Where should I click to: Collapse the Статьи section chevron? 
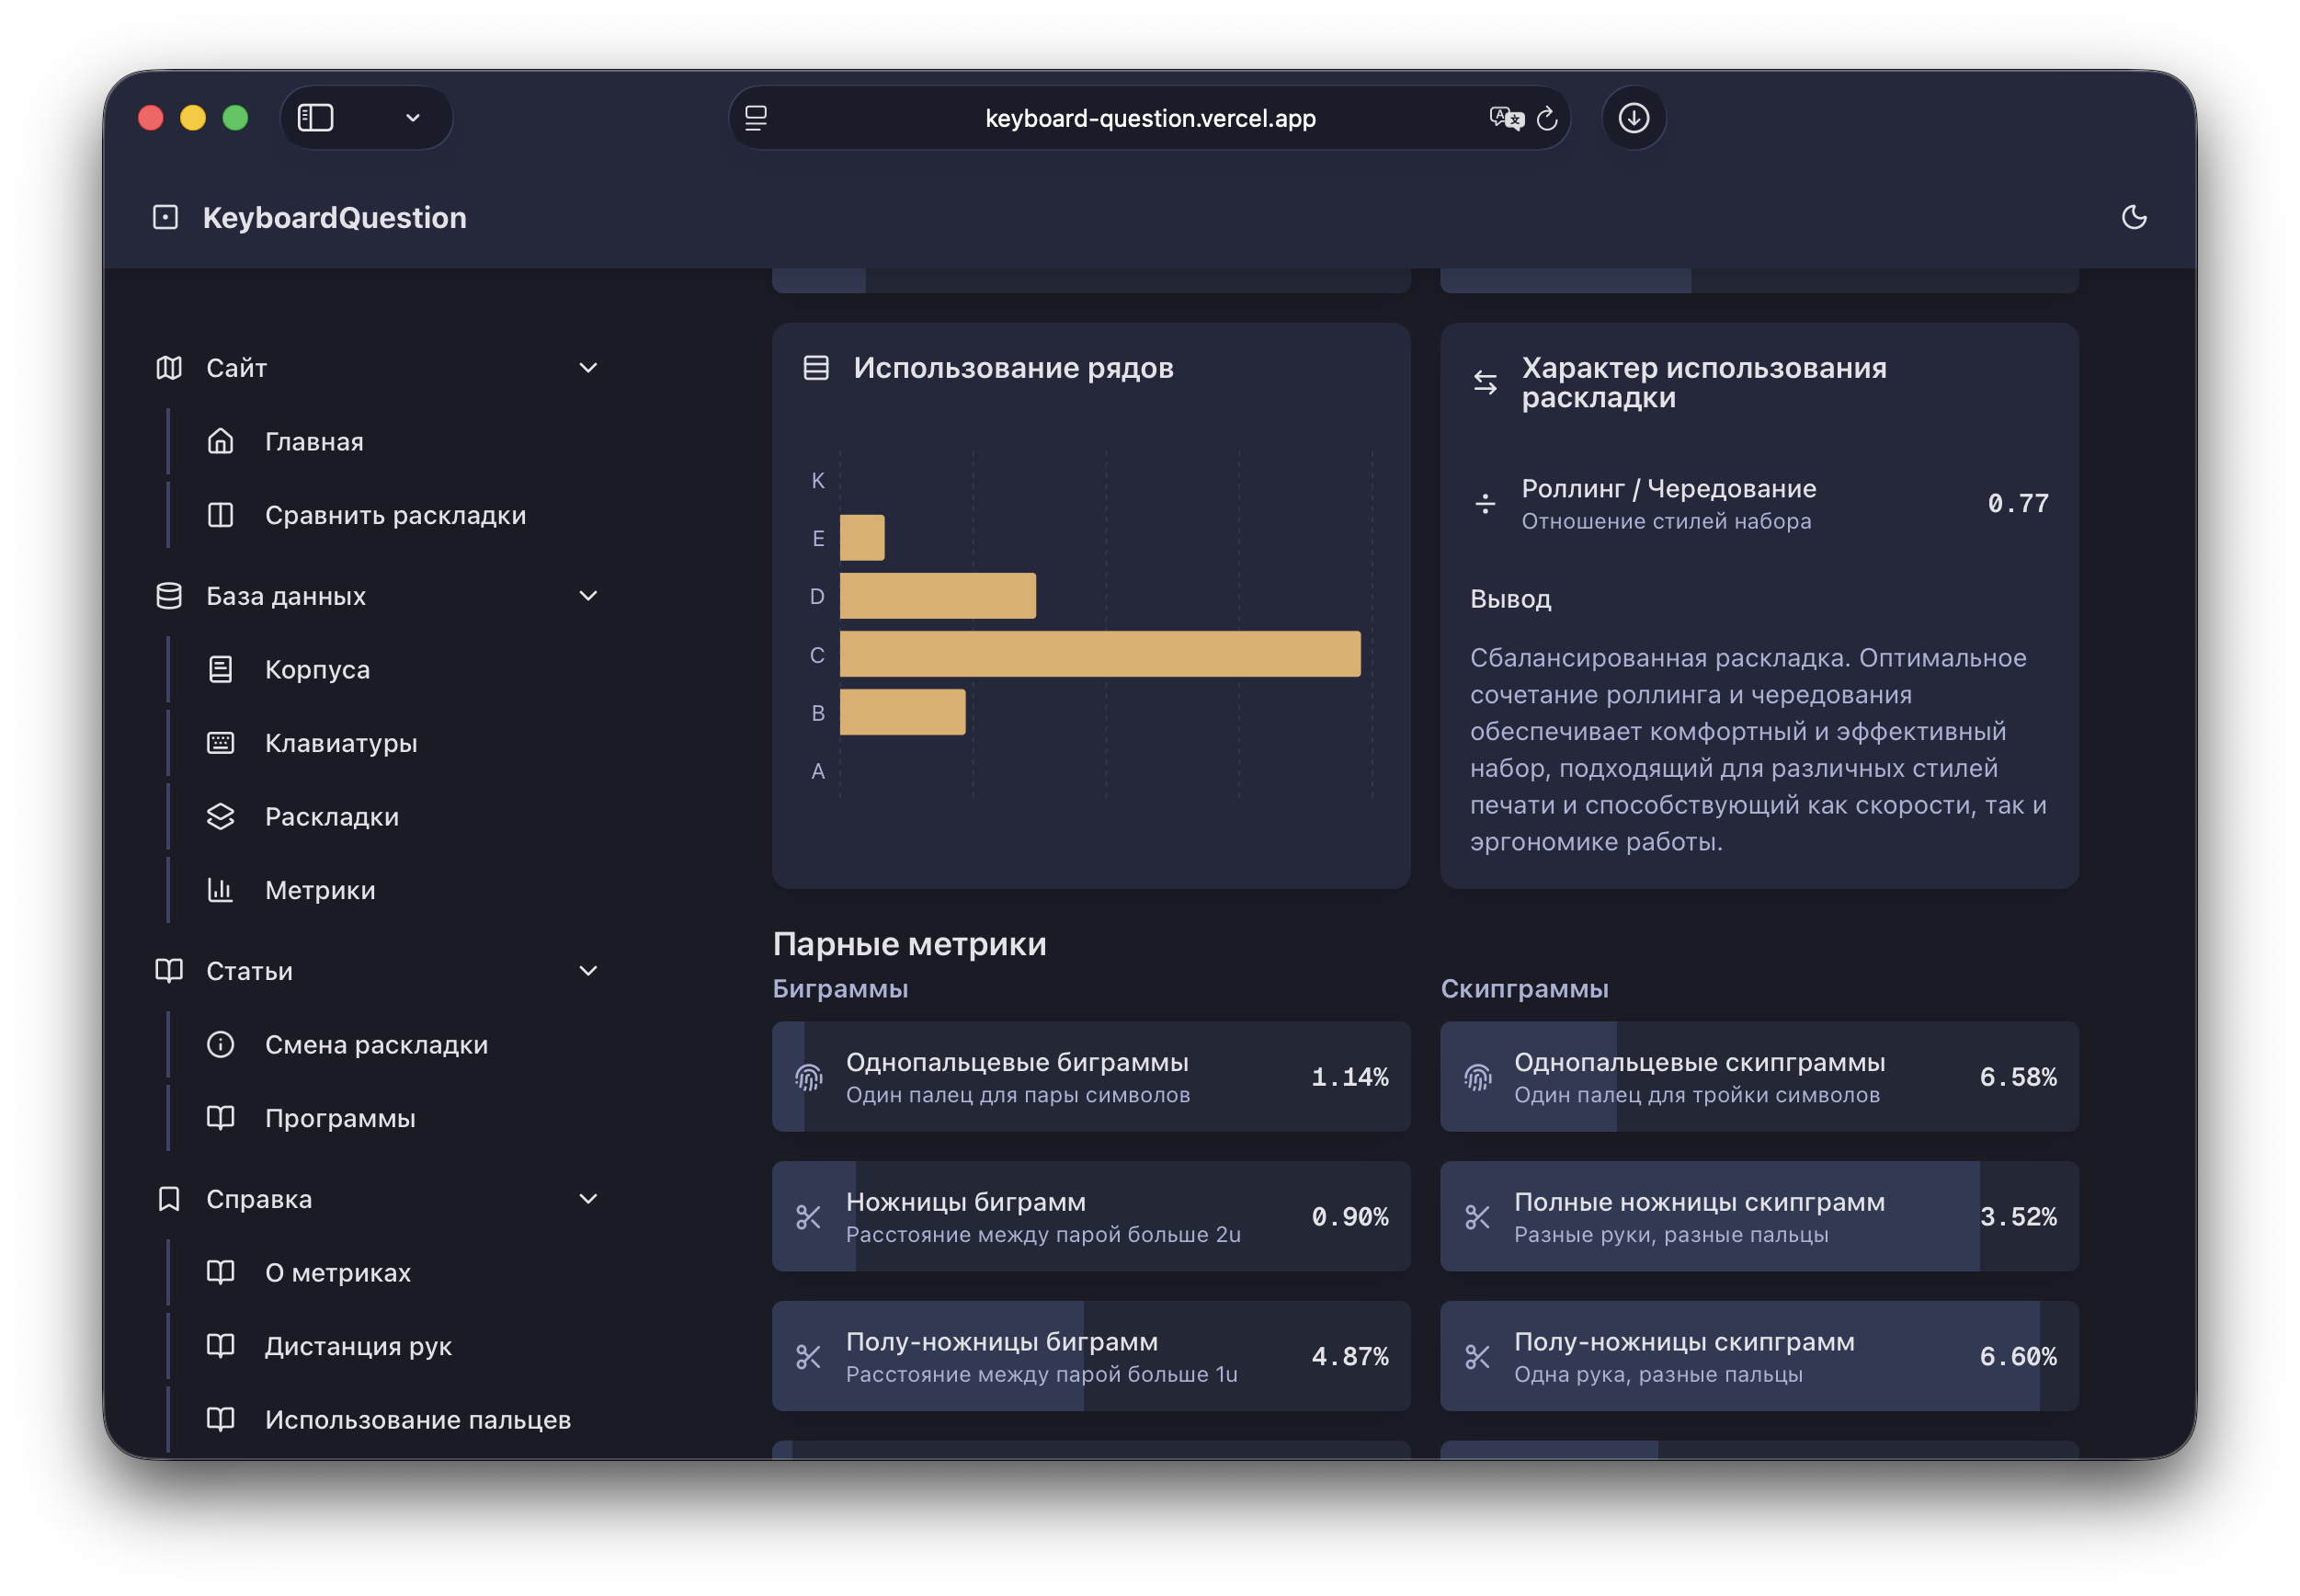click(588, 971)
